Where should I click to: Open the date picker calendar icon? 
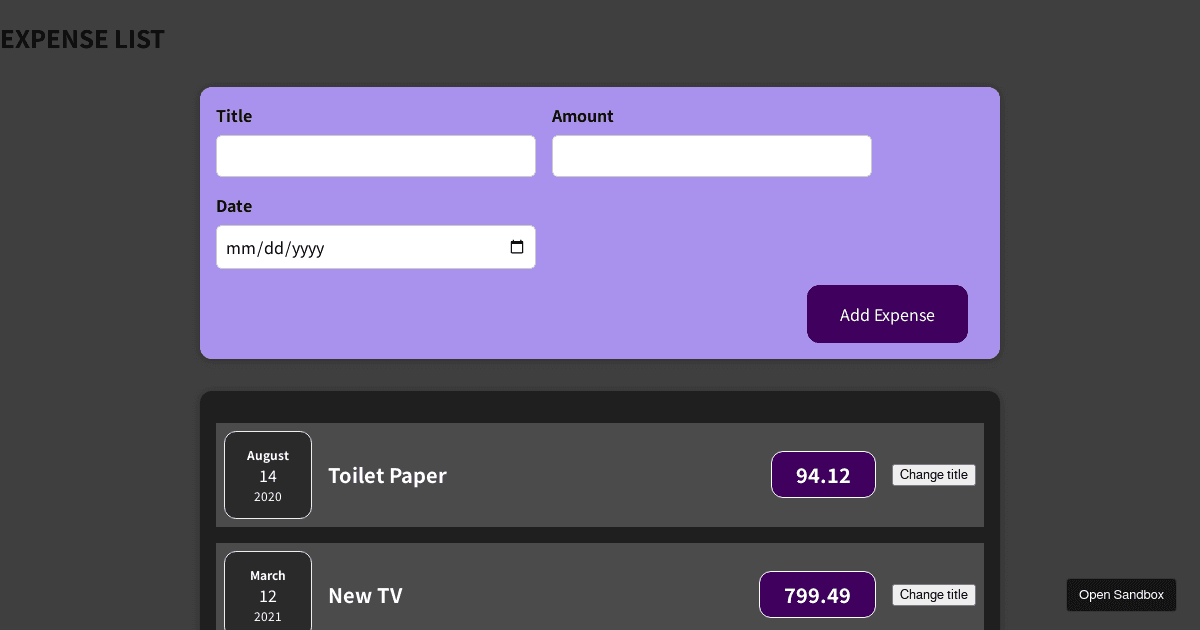coord(518,246)
